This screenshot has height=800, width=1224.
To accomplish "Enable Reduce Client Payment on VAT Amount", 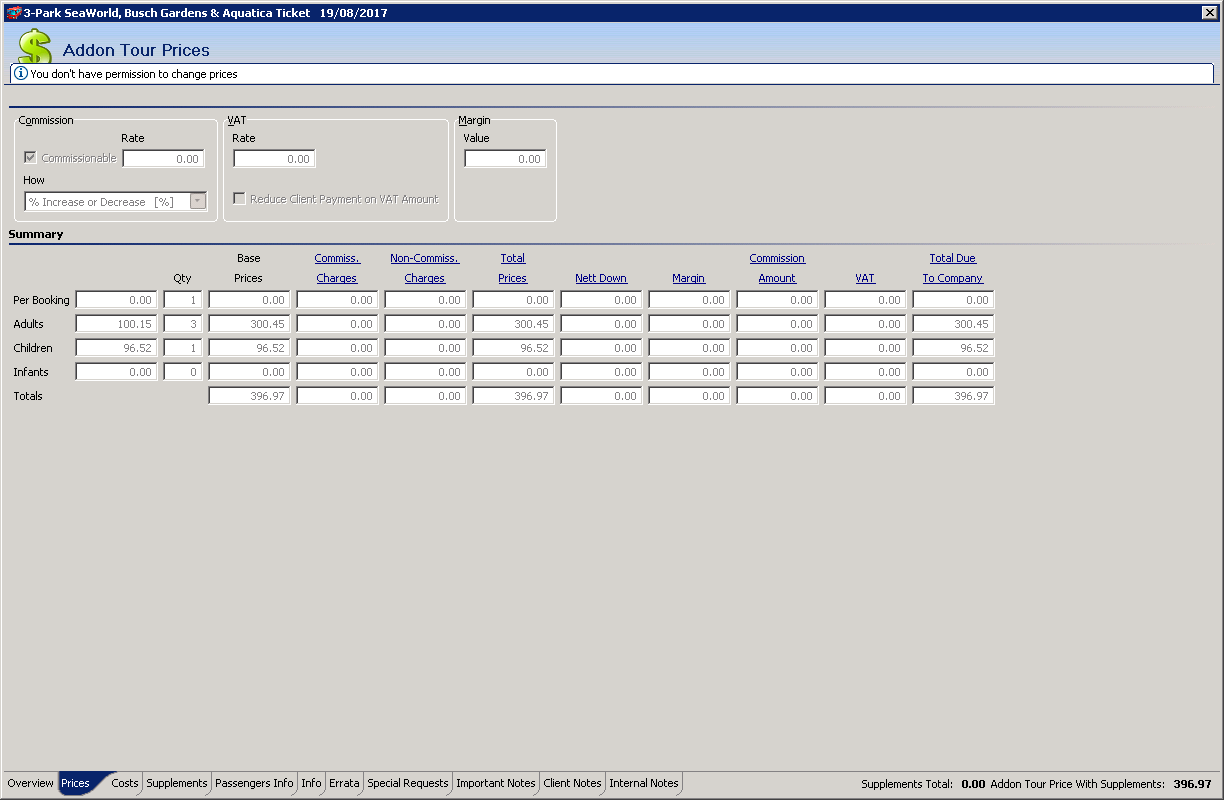I will [x=239, y=199].
